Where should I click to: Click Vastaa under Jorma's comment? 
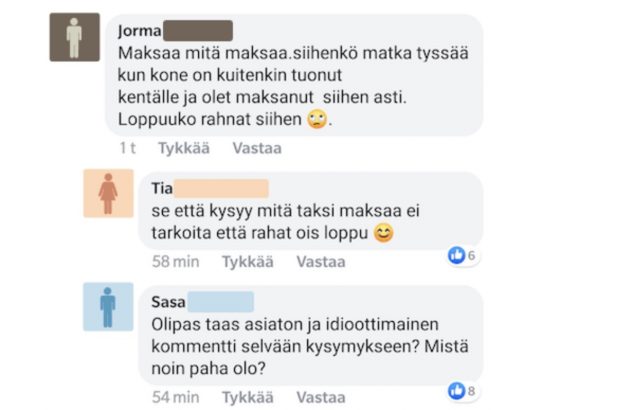coord(256,148)
